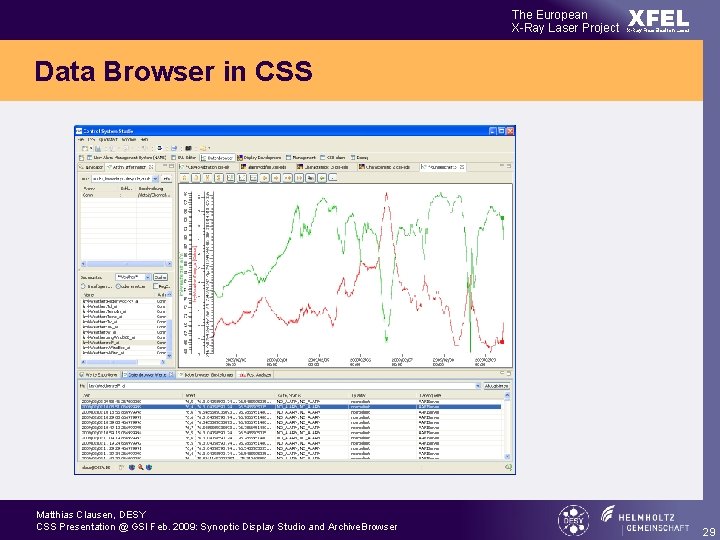The image size is (720, 540).
Task: Click the Info button beside URL field
Action: coord(167,179)
